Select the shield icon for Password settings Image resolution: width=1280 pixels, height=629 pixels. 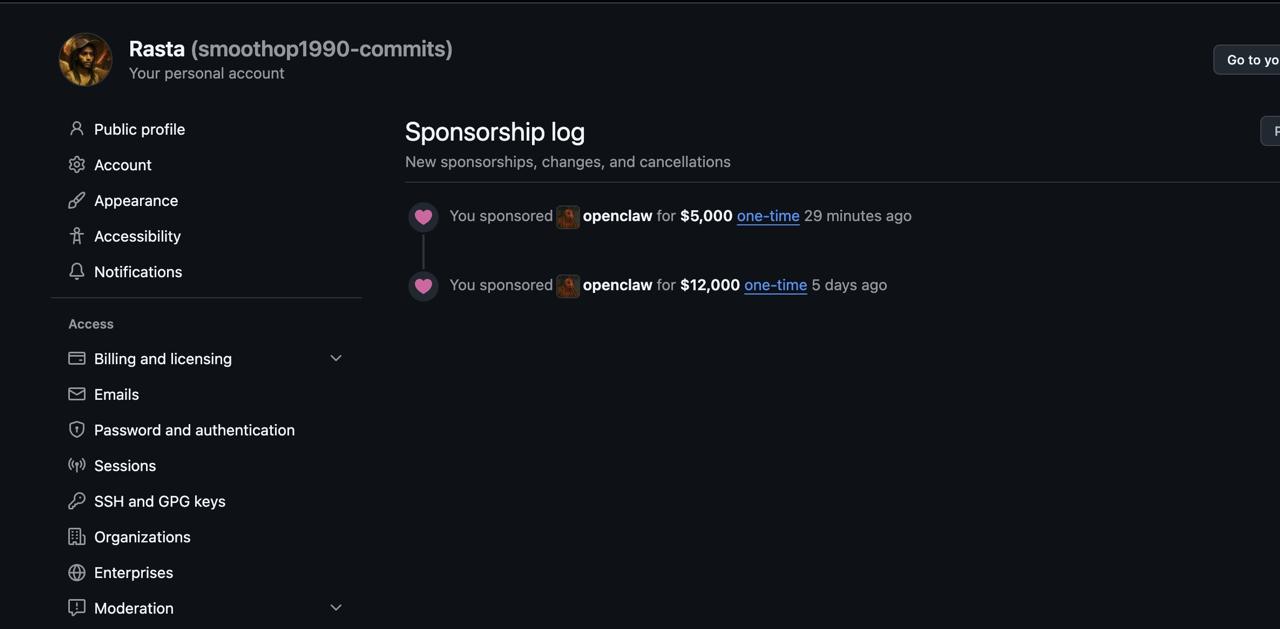point(77,429)
